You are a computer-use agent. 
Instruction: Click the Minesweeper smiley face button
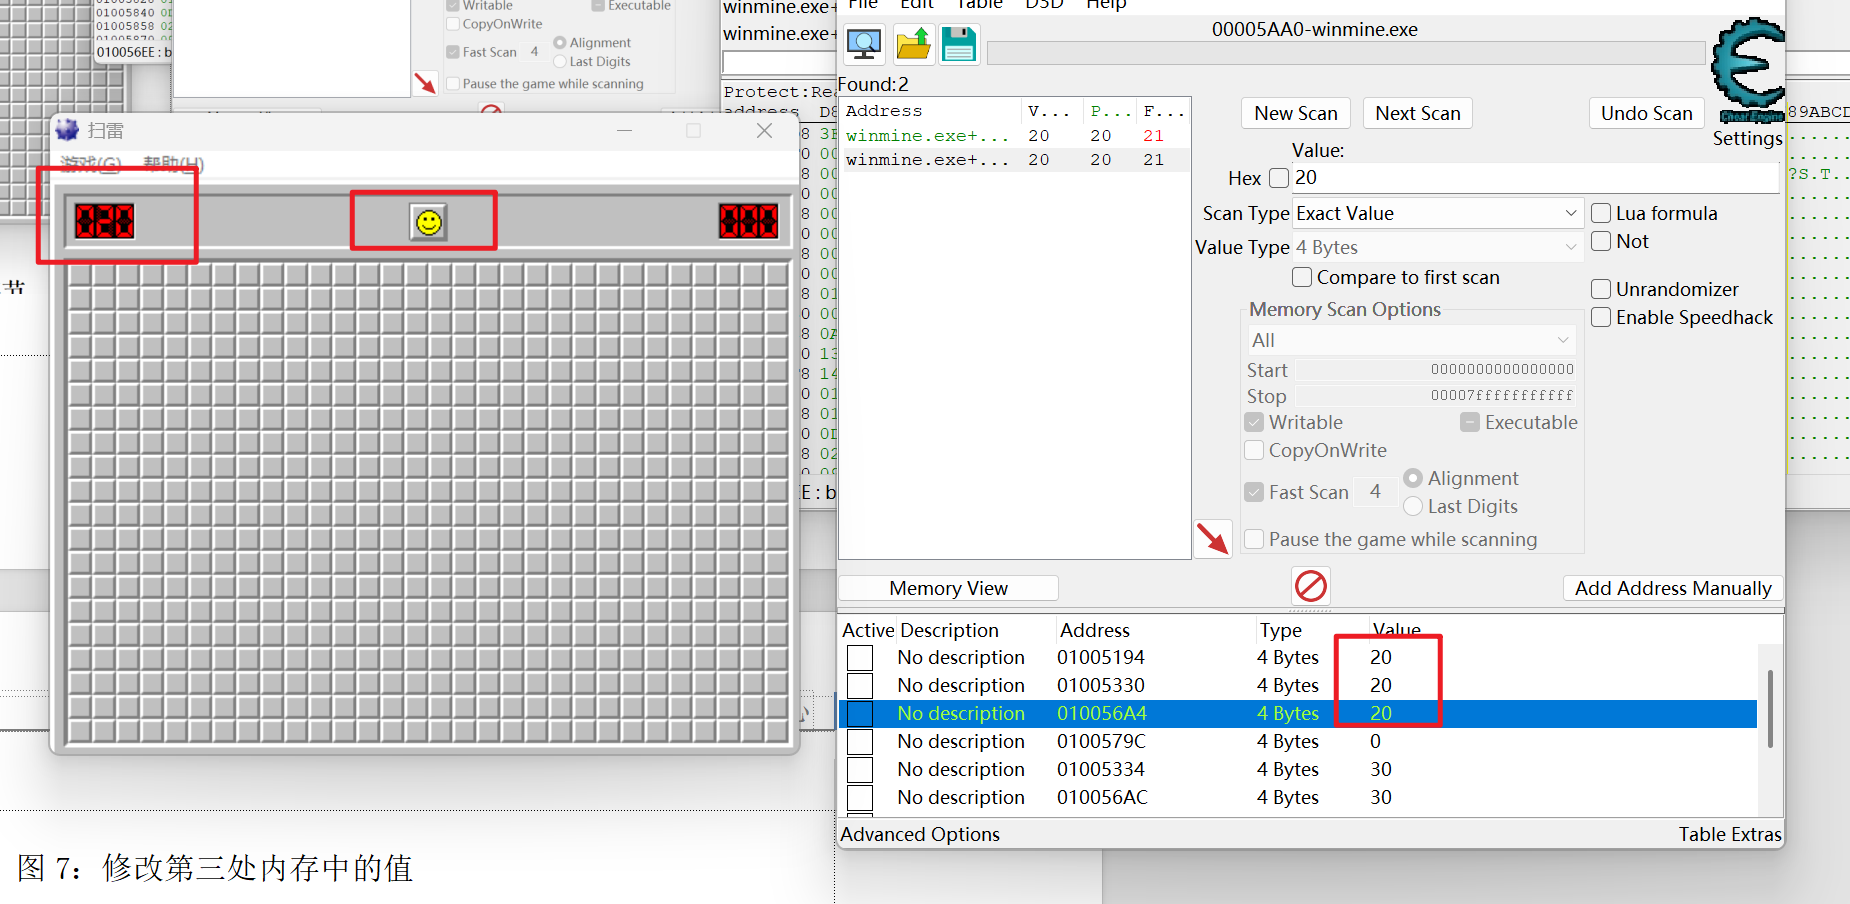pos(428,222)
